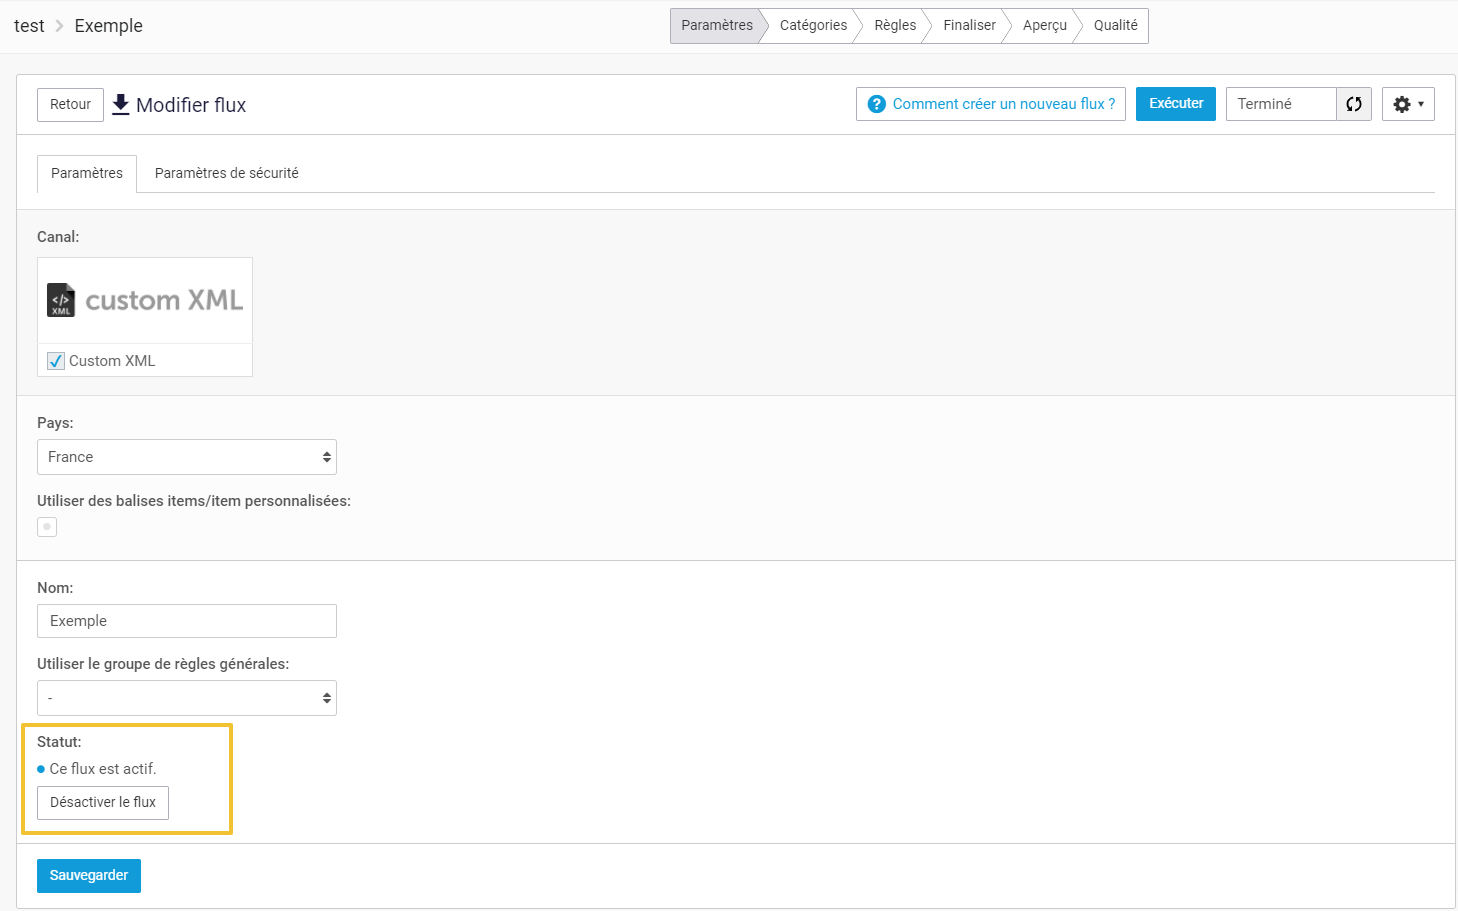This screenshot has height=911, width=1458.
Task: Go to the Règles wizard step
Action: [895, 26]
